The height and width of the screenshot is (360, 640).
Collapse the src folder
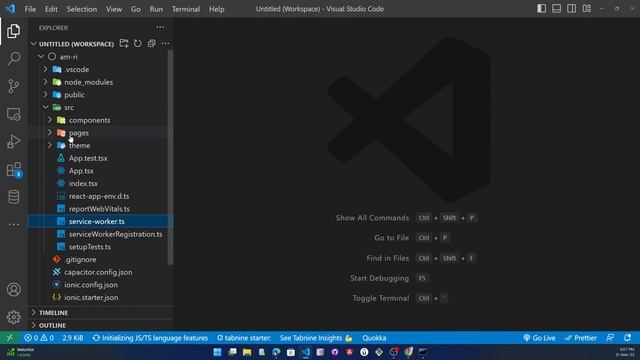tap(45, 107)
